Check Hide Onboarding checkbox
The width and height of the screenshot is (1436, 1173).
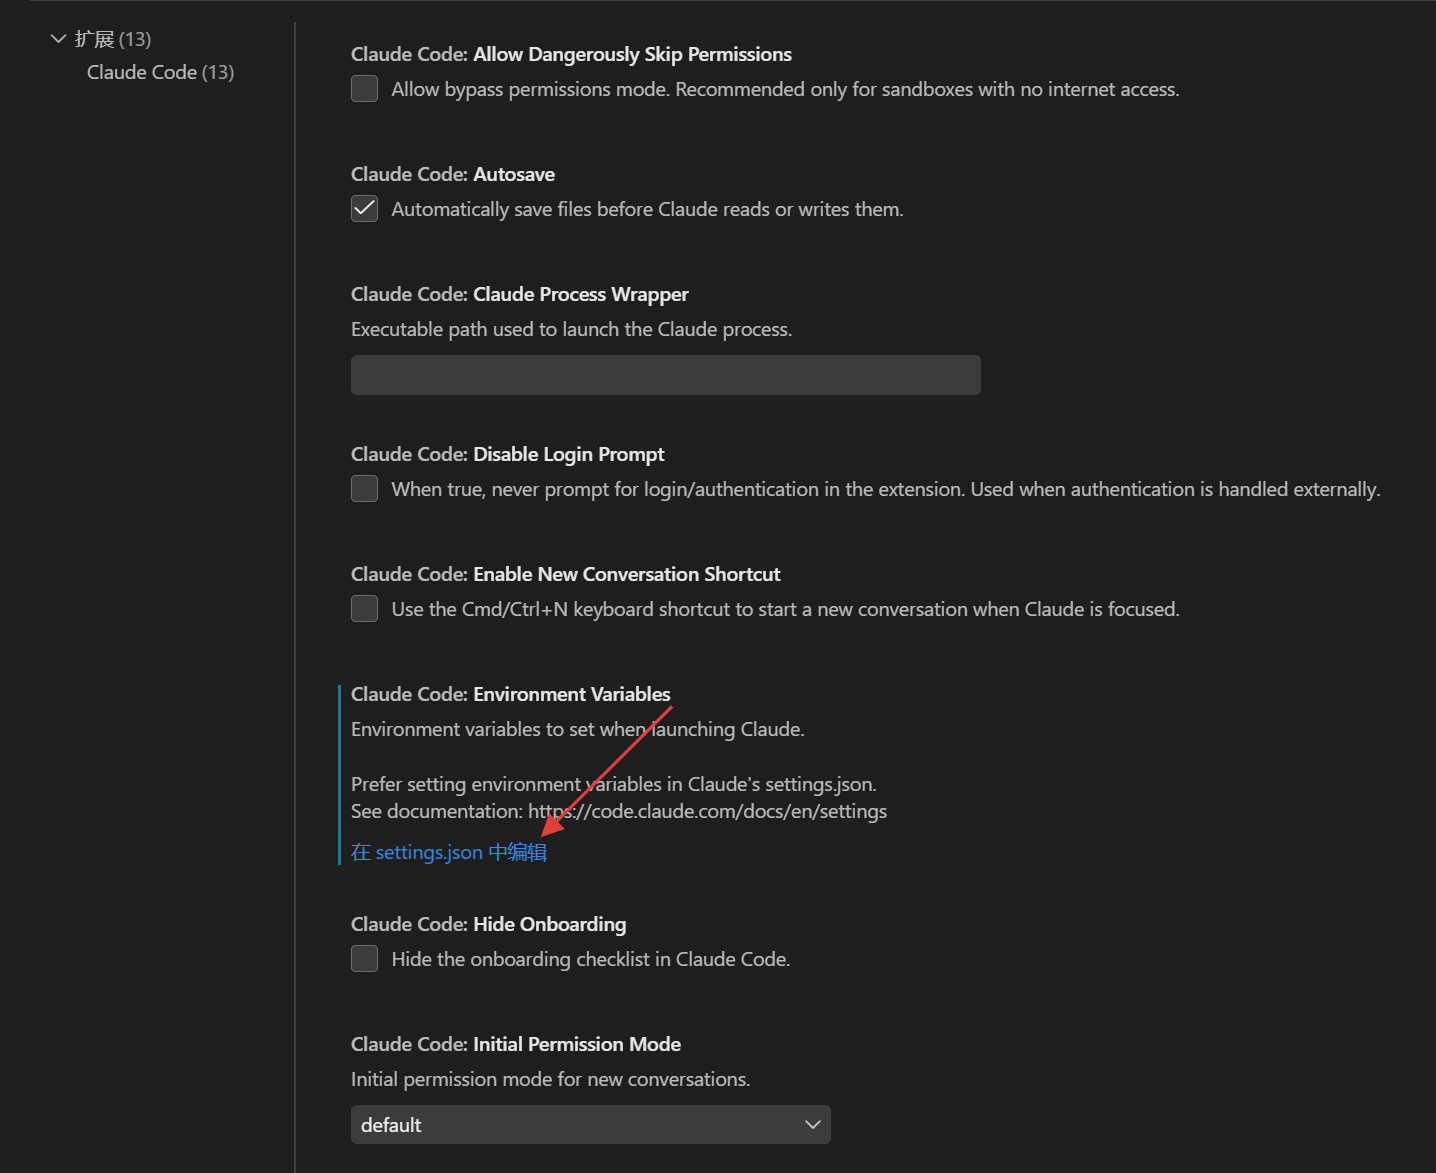(x=364, y=959)
